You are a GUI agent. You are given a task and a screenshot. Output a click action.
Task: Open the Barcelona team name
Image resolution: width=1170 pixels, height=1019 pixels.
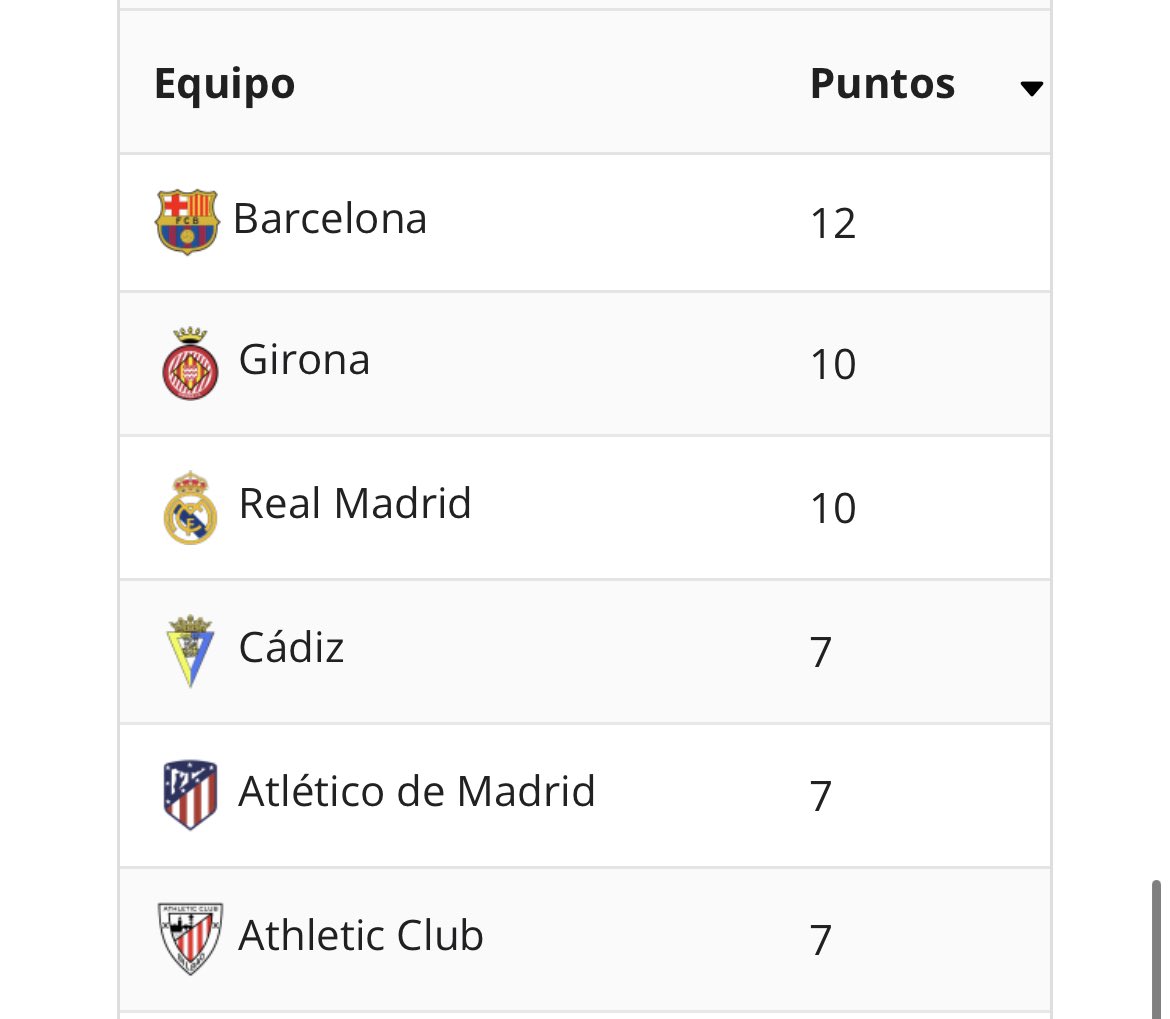tap(330, 219)
